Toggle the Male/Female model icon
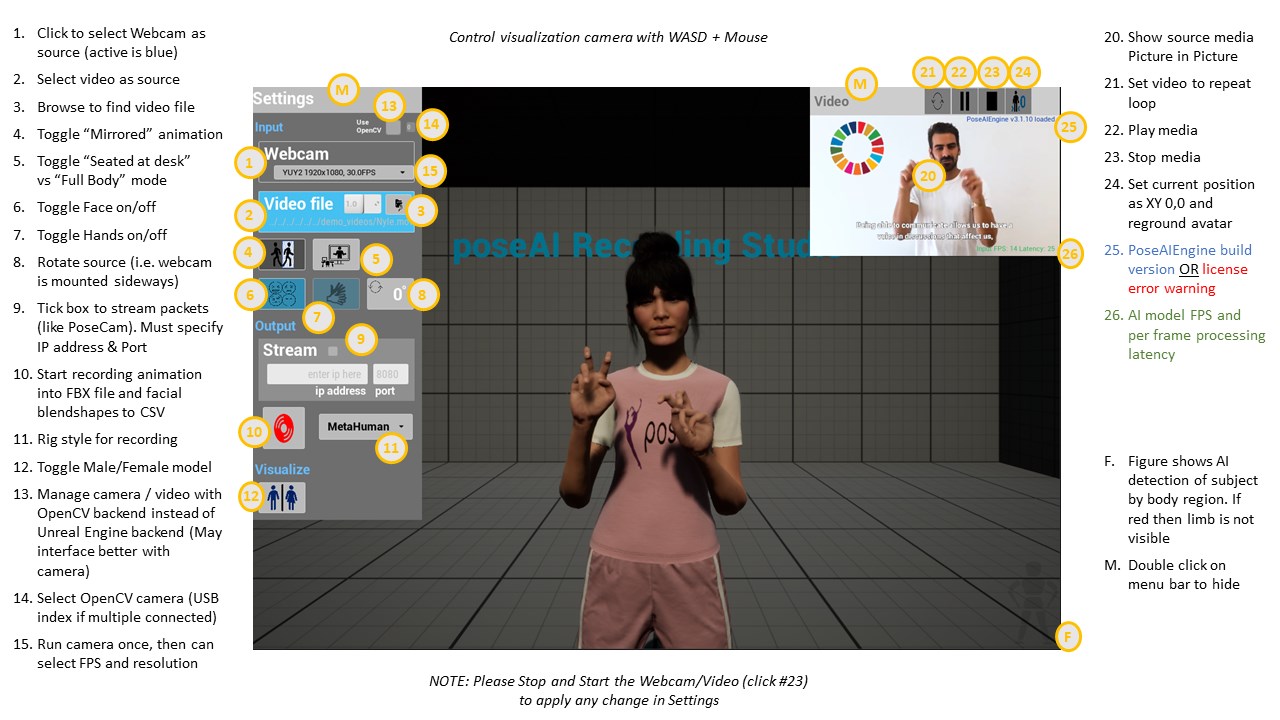The width and height of the screenshot is (1280, 720). (x=281, y=497)
